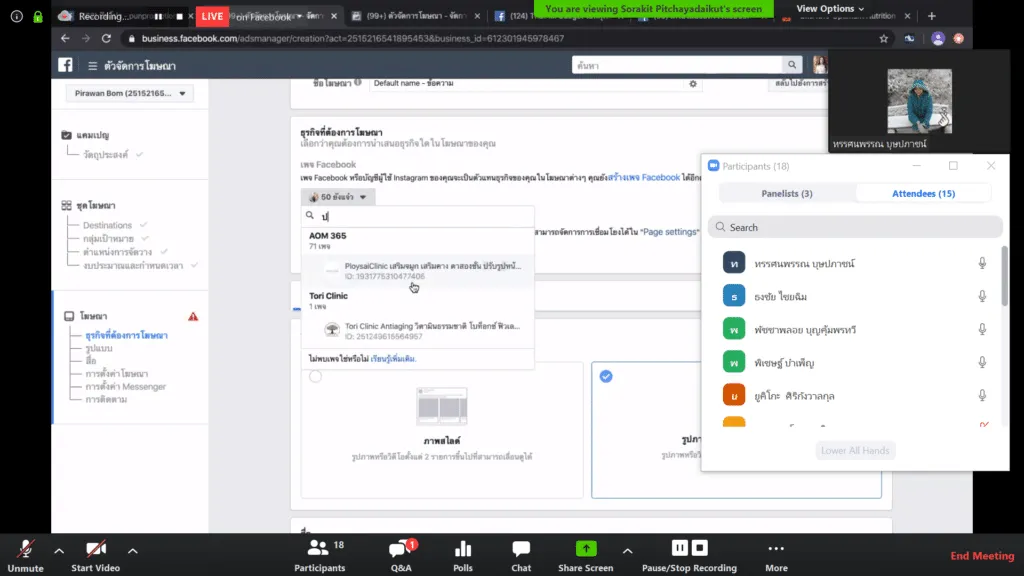
Task: Open the View Options dropdown
Action: click(829, 8)
